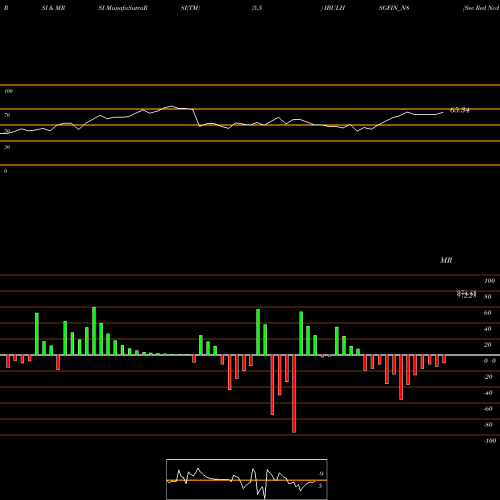Click the 80 label on MR axis

(x=488, y=297)
